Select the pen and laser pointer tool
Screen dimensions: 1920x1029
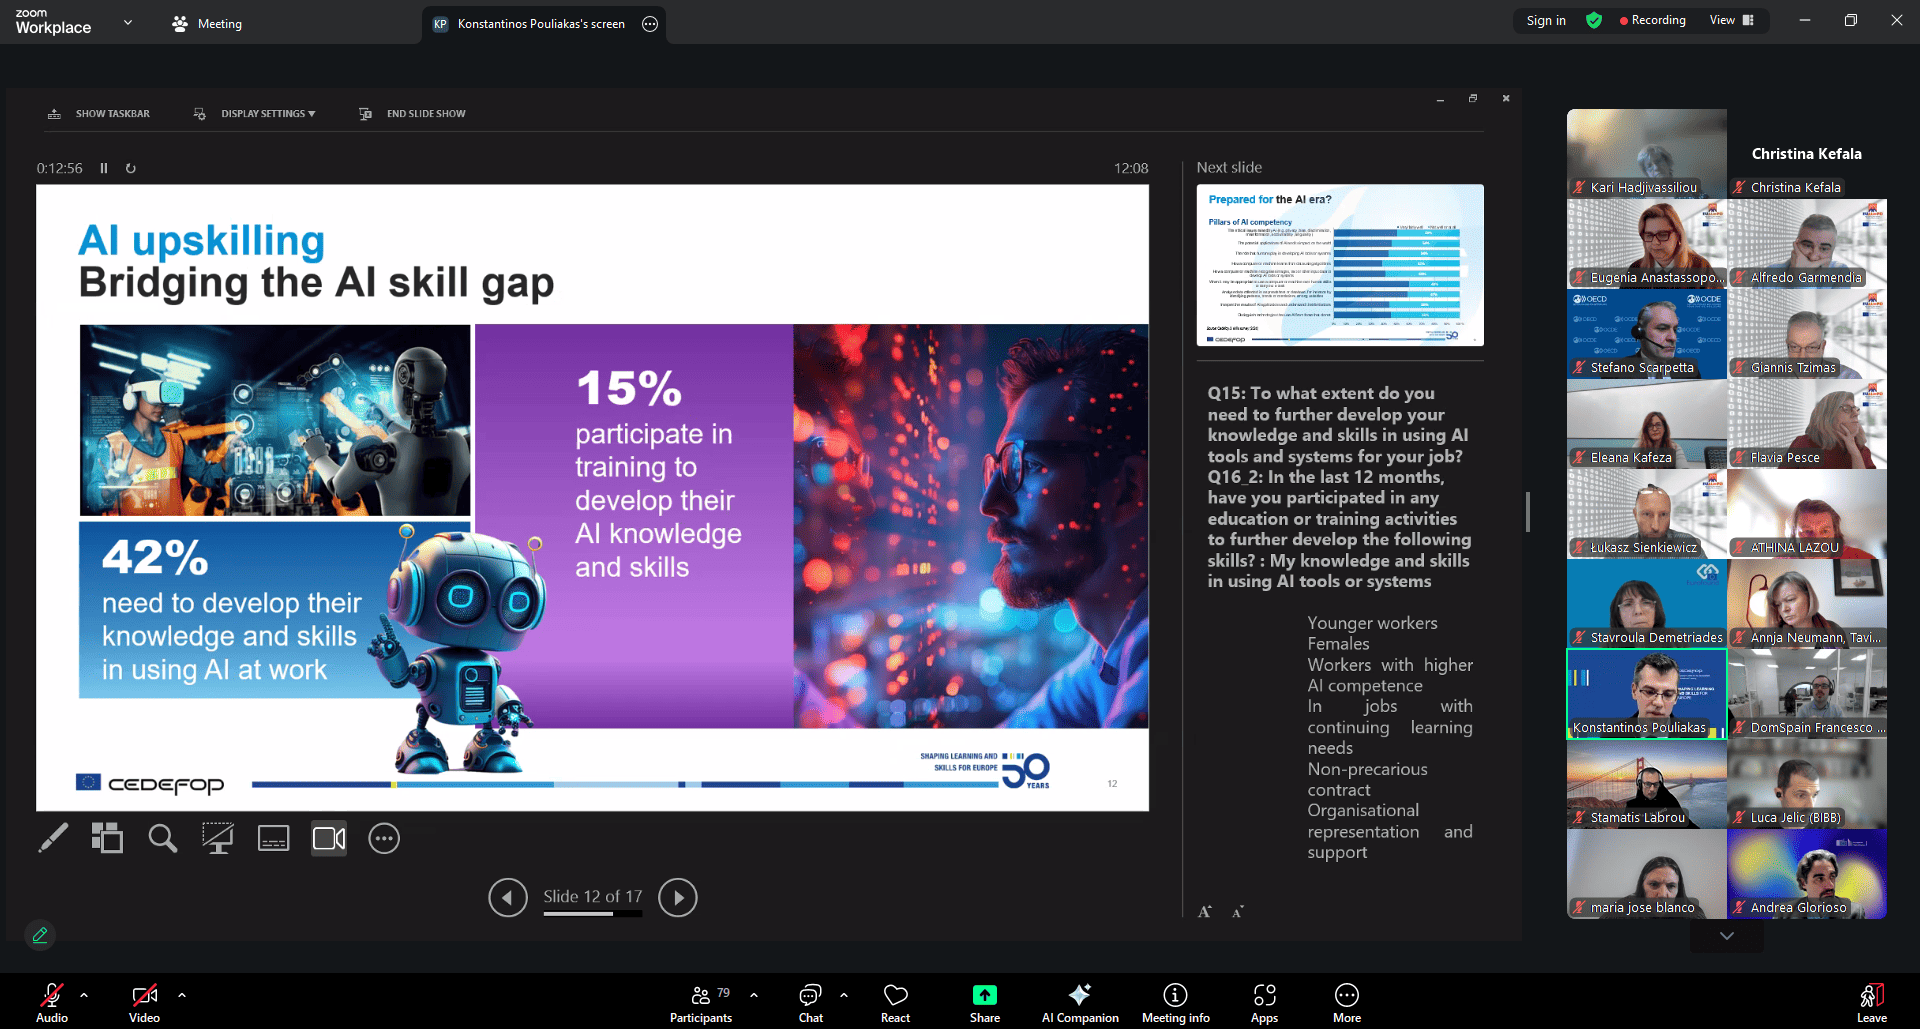tap(53, 838)
